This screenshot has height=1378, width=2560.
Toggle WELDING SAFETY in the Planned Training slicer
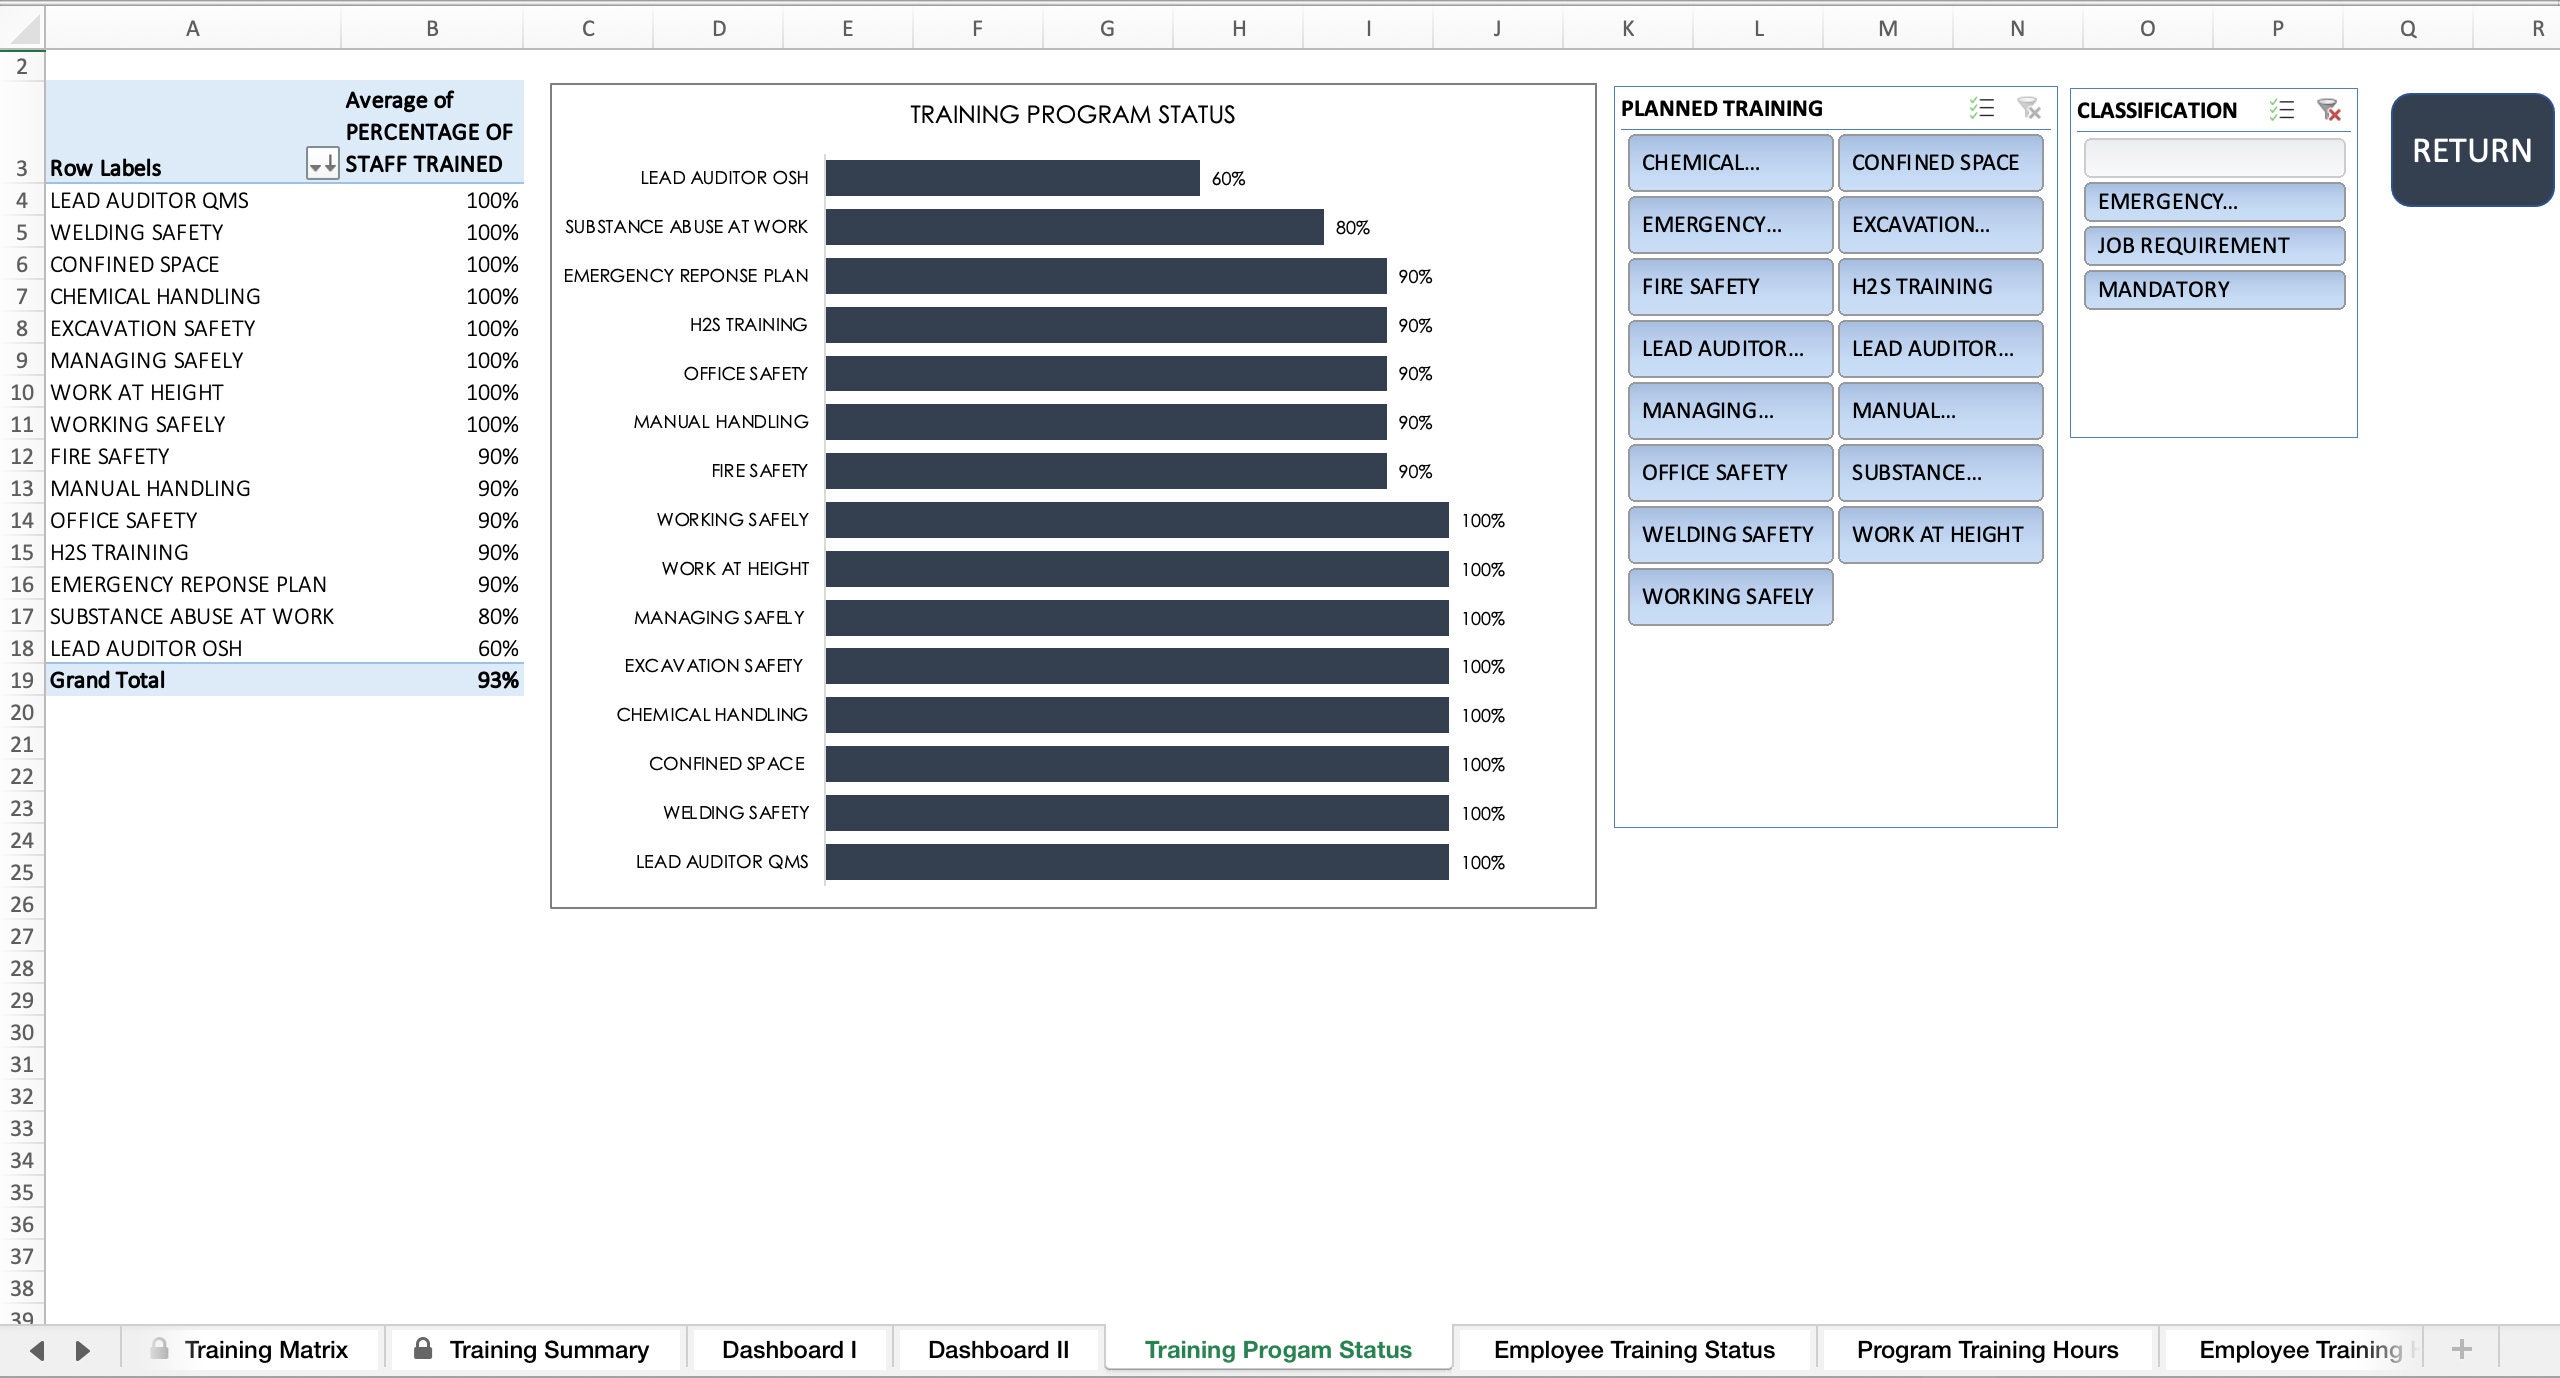point(1730,535)
